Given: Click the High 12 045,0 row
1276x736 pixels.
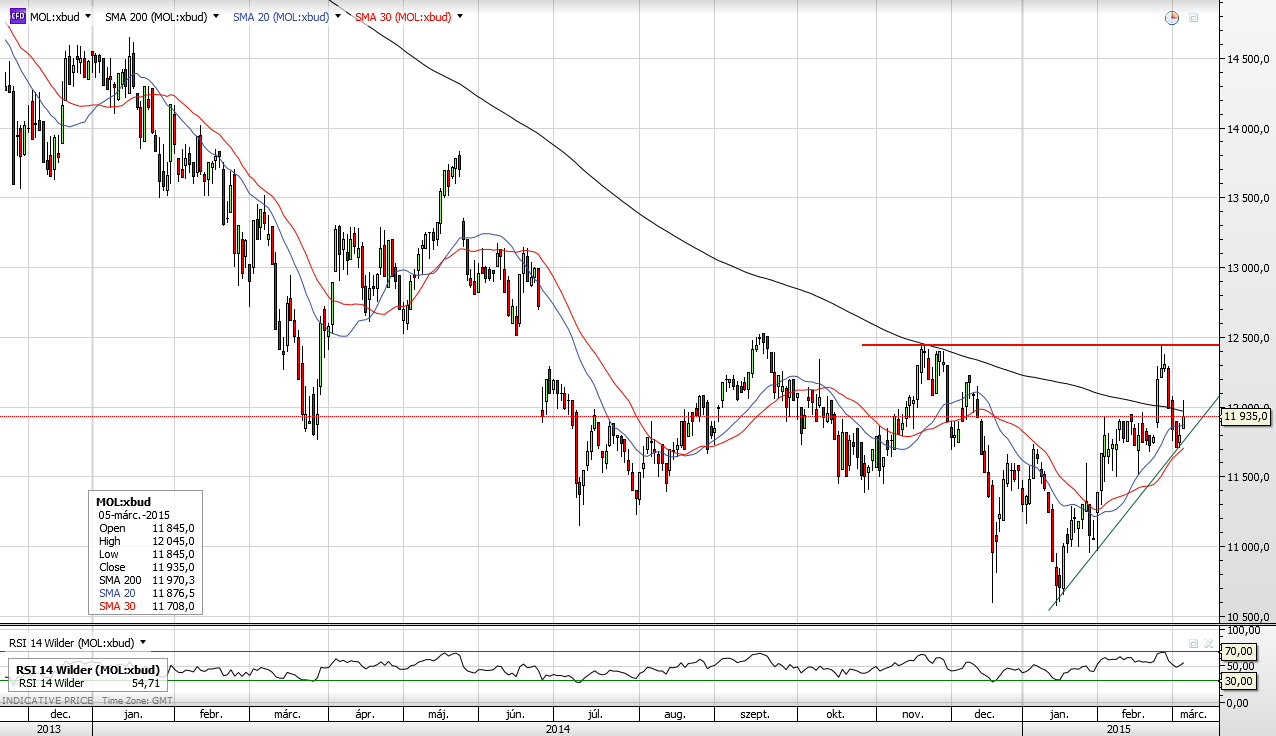Looking at the screenshot, I should (146, 541).
